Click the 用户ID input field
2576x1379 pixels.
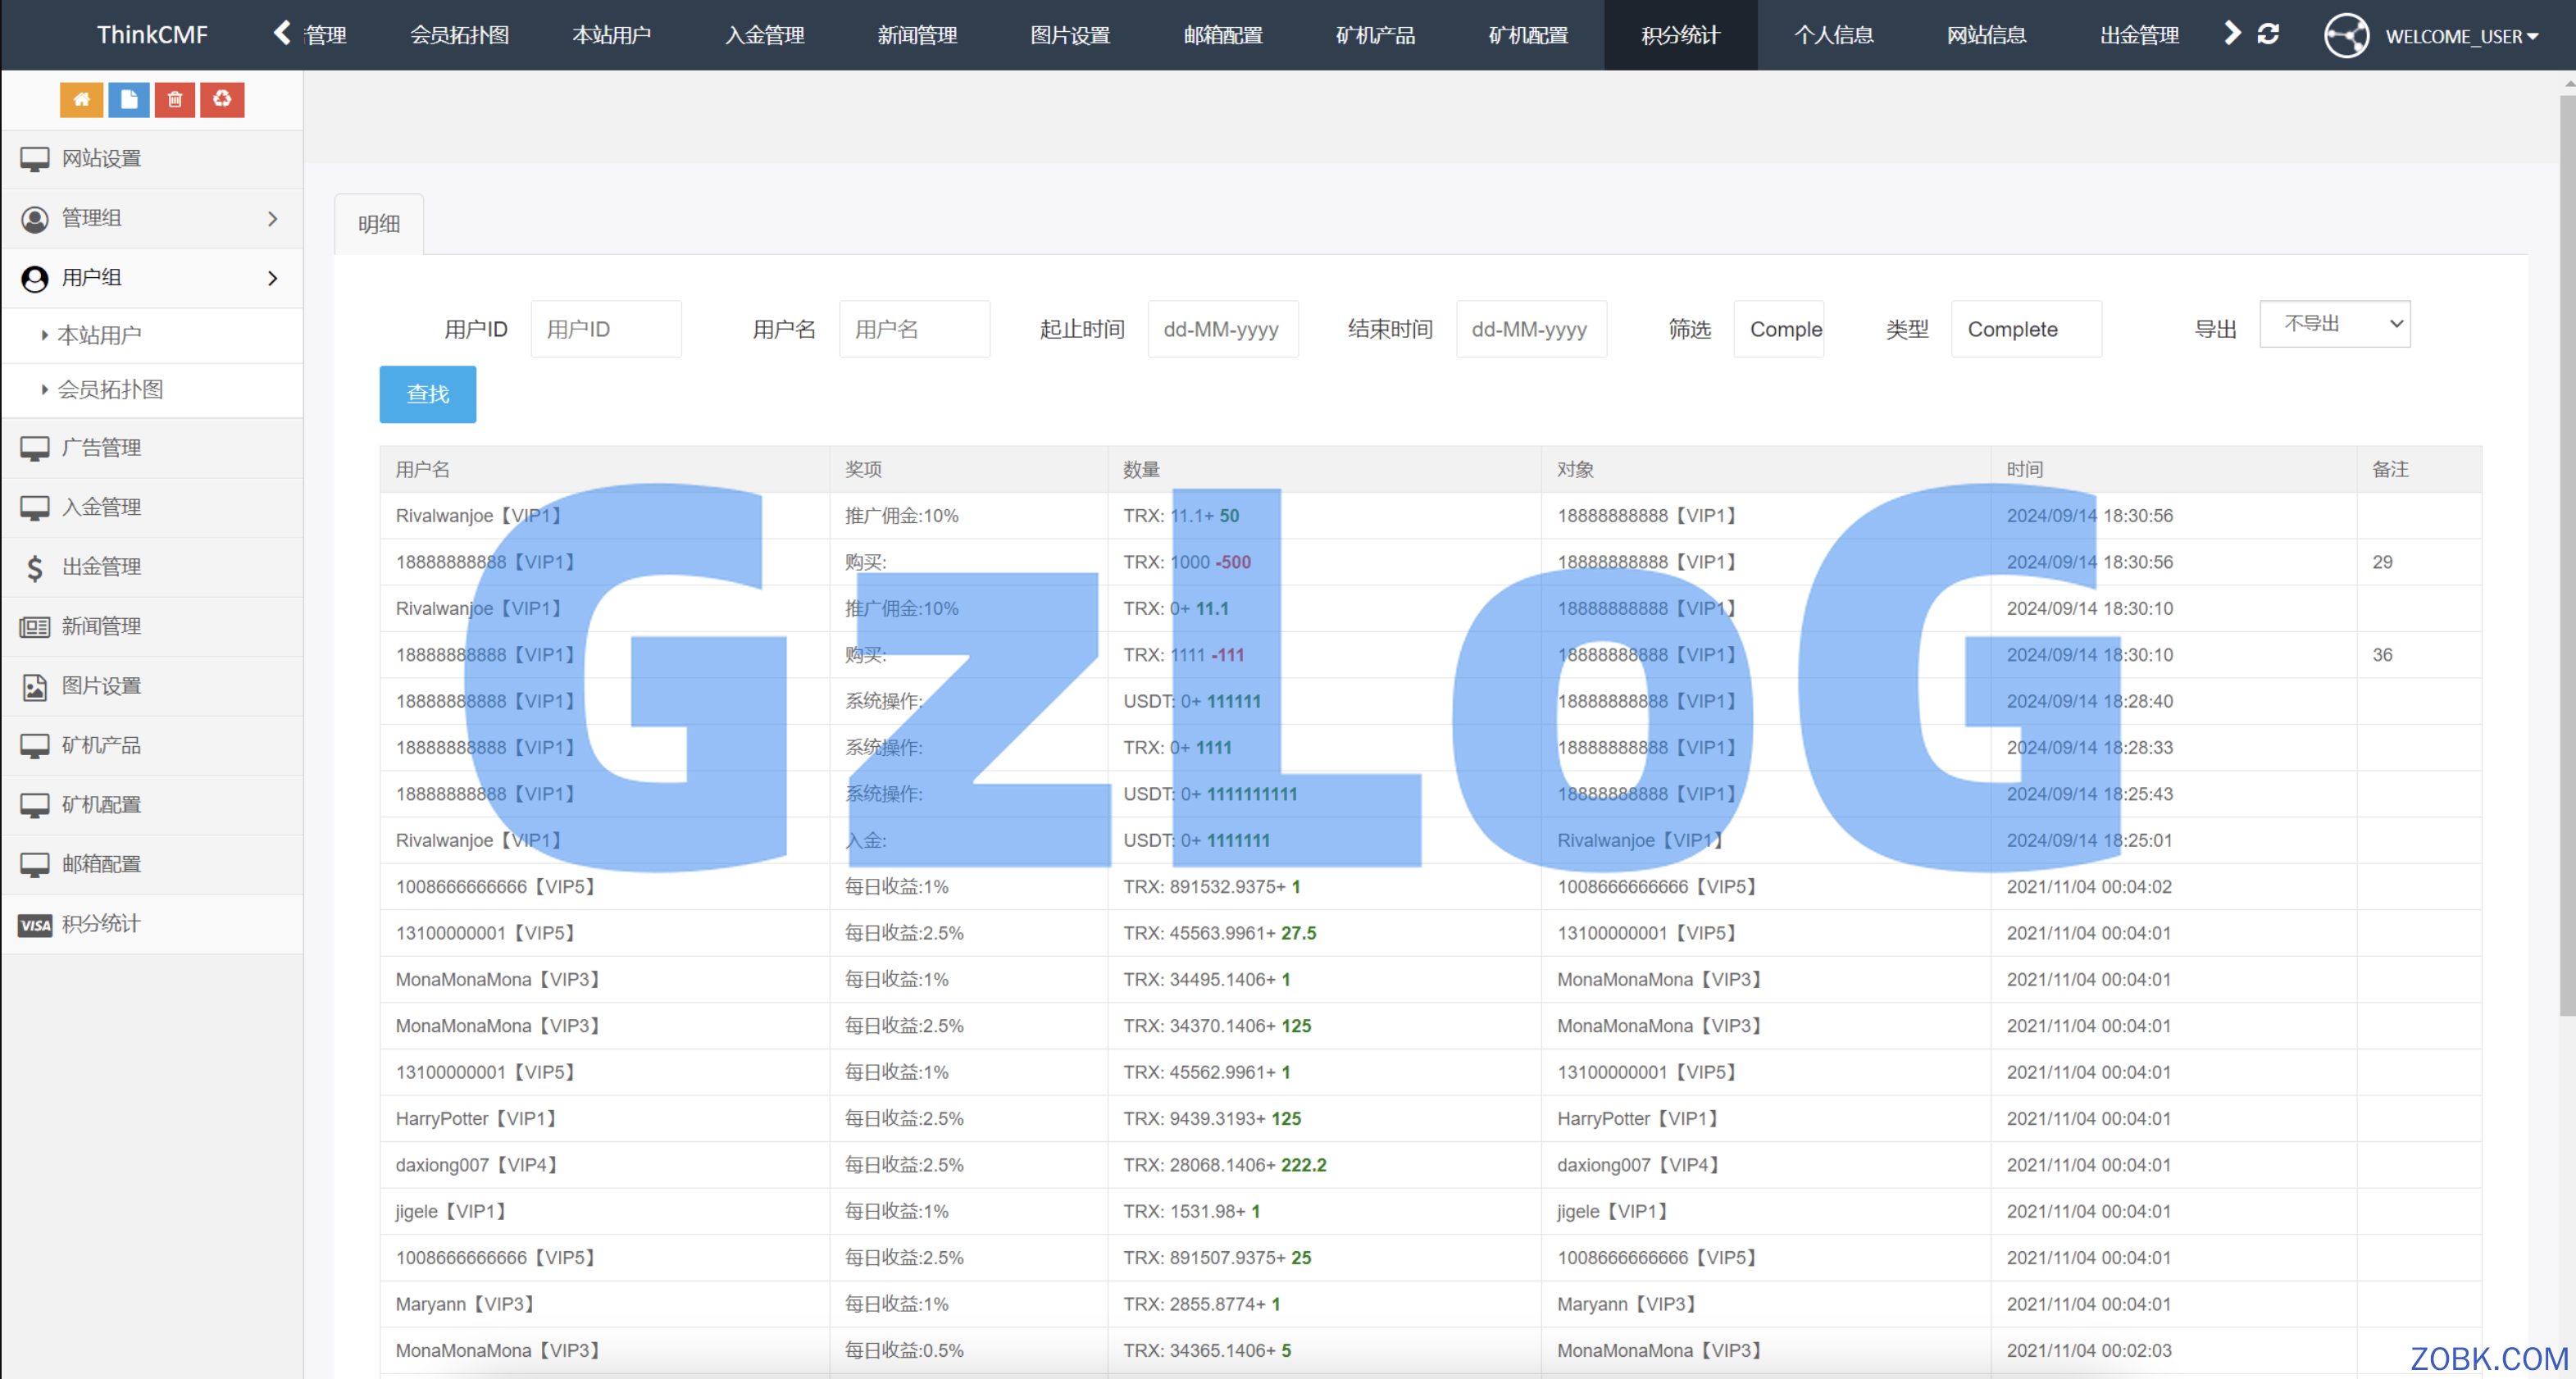pos(606,329)
